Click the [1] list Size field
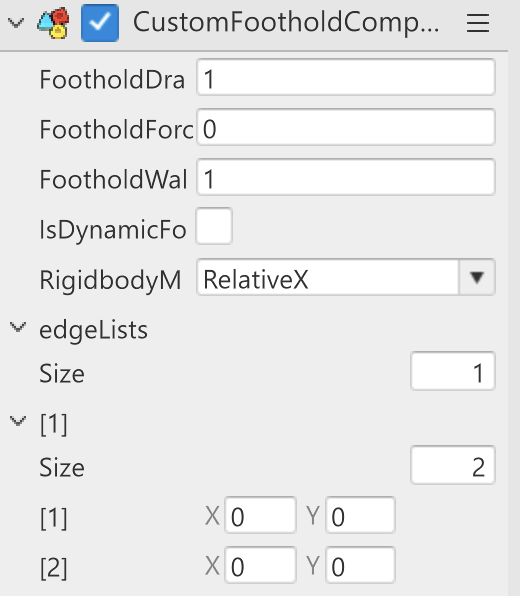The width and height of the screenshot is (520, 596). click(453, 465)
